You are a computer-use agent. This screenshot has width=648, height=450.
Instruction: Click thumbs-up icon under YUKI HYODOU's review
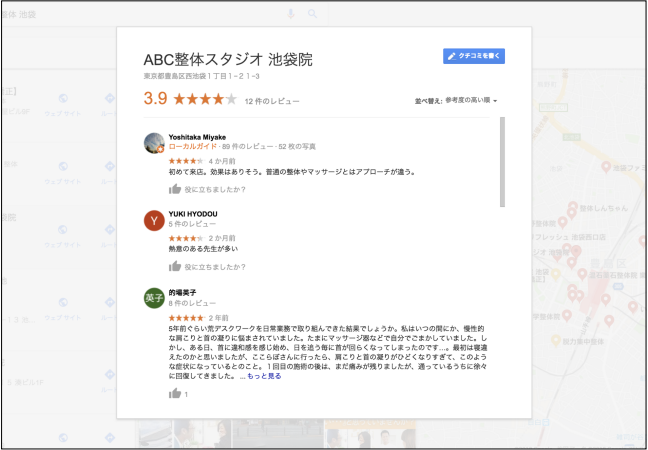point(175,267)
